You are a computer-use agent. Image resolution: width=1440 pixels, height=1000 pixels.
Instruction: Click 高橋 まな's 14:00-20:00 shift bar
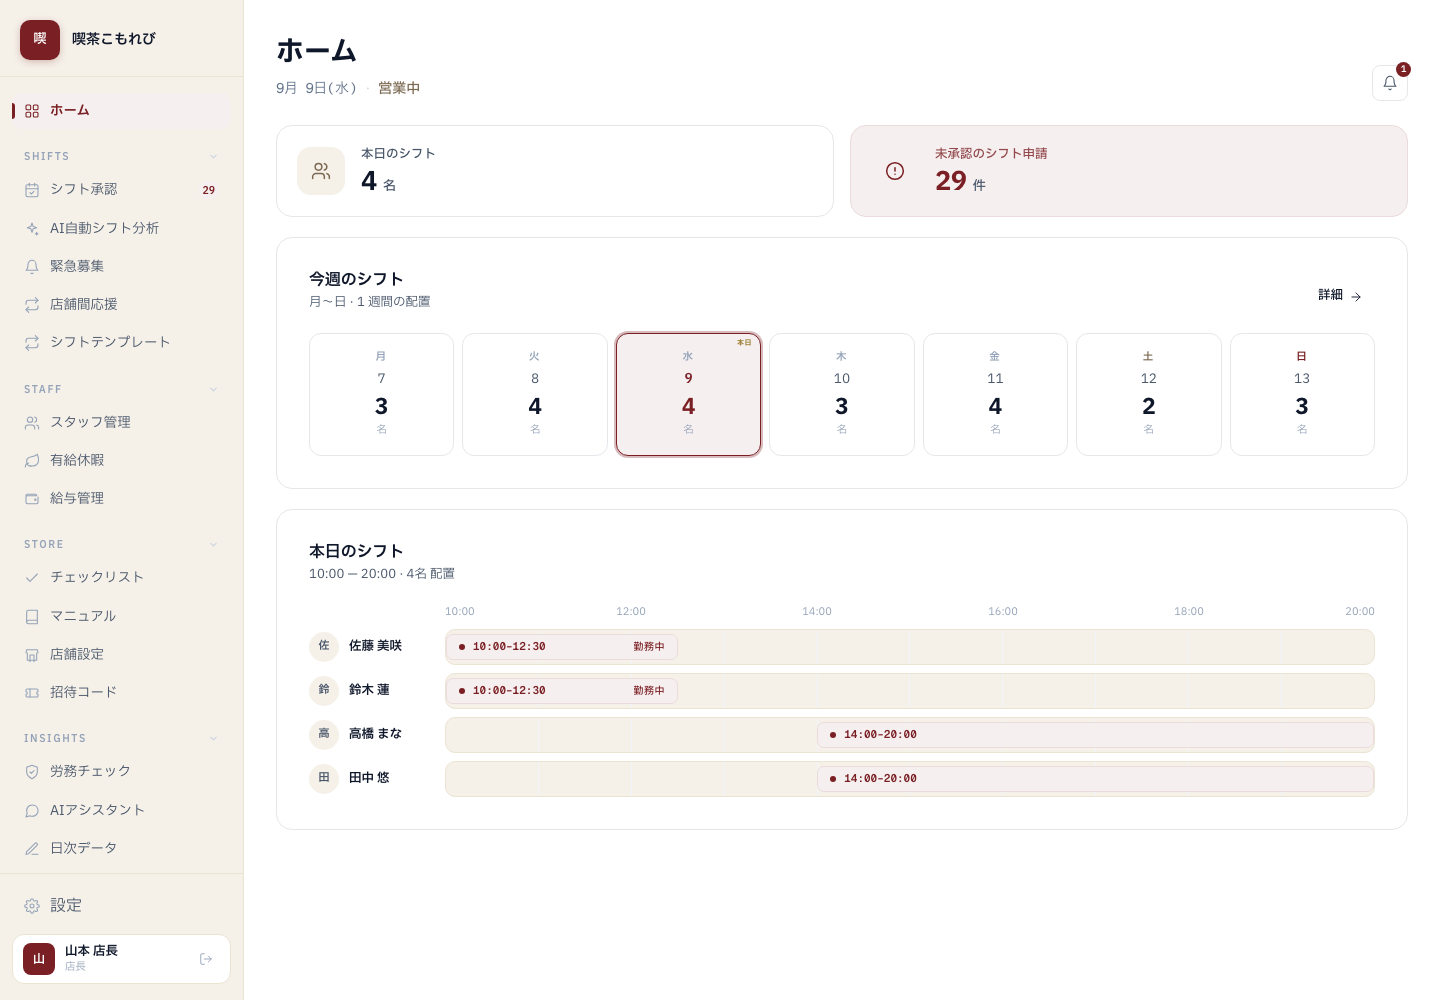click(1096, 735)
